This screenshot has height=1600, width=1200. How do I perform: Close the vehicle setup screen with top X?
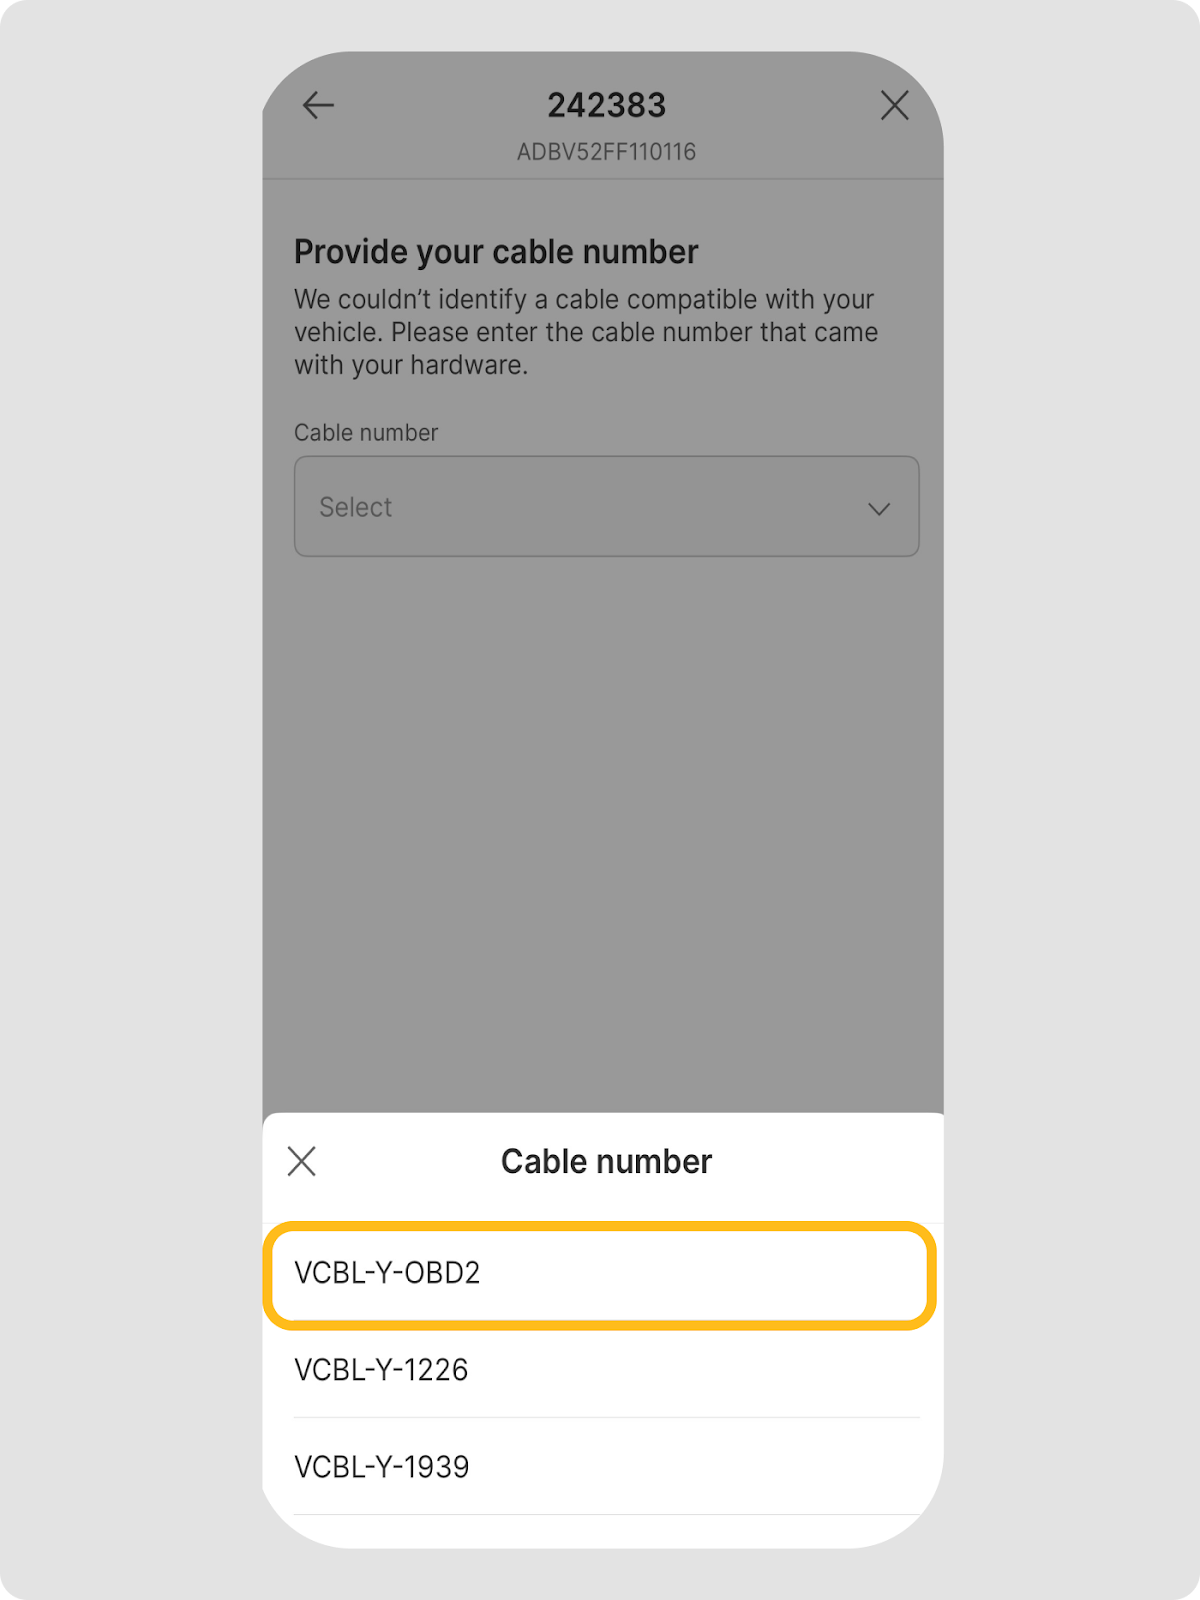894,105
